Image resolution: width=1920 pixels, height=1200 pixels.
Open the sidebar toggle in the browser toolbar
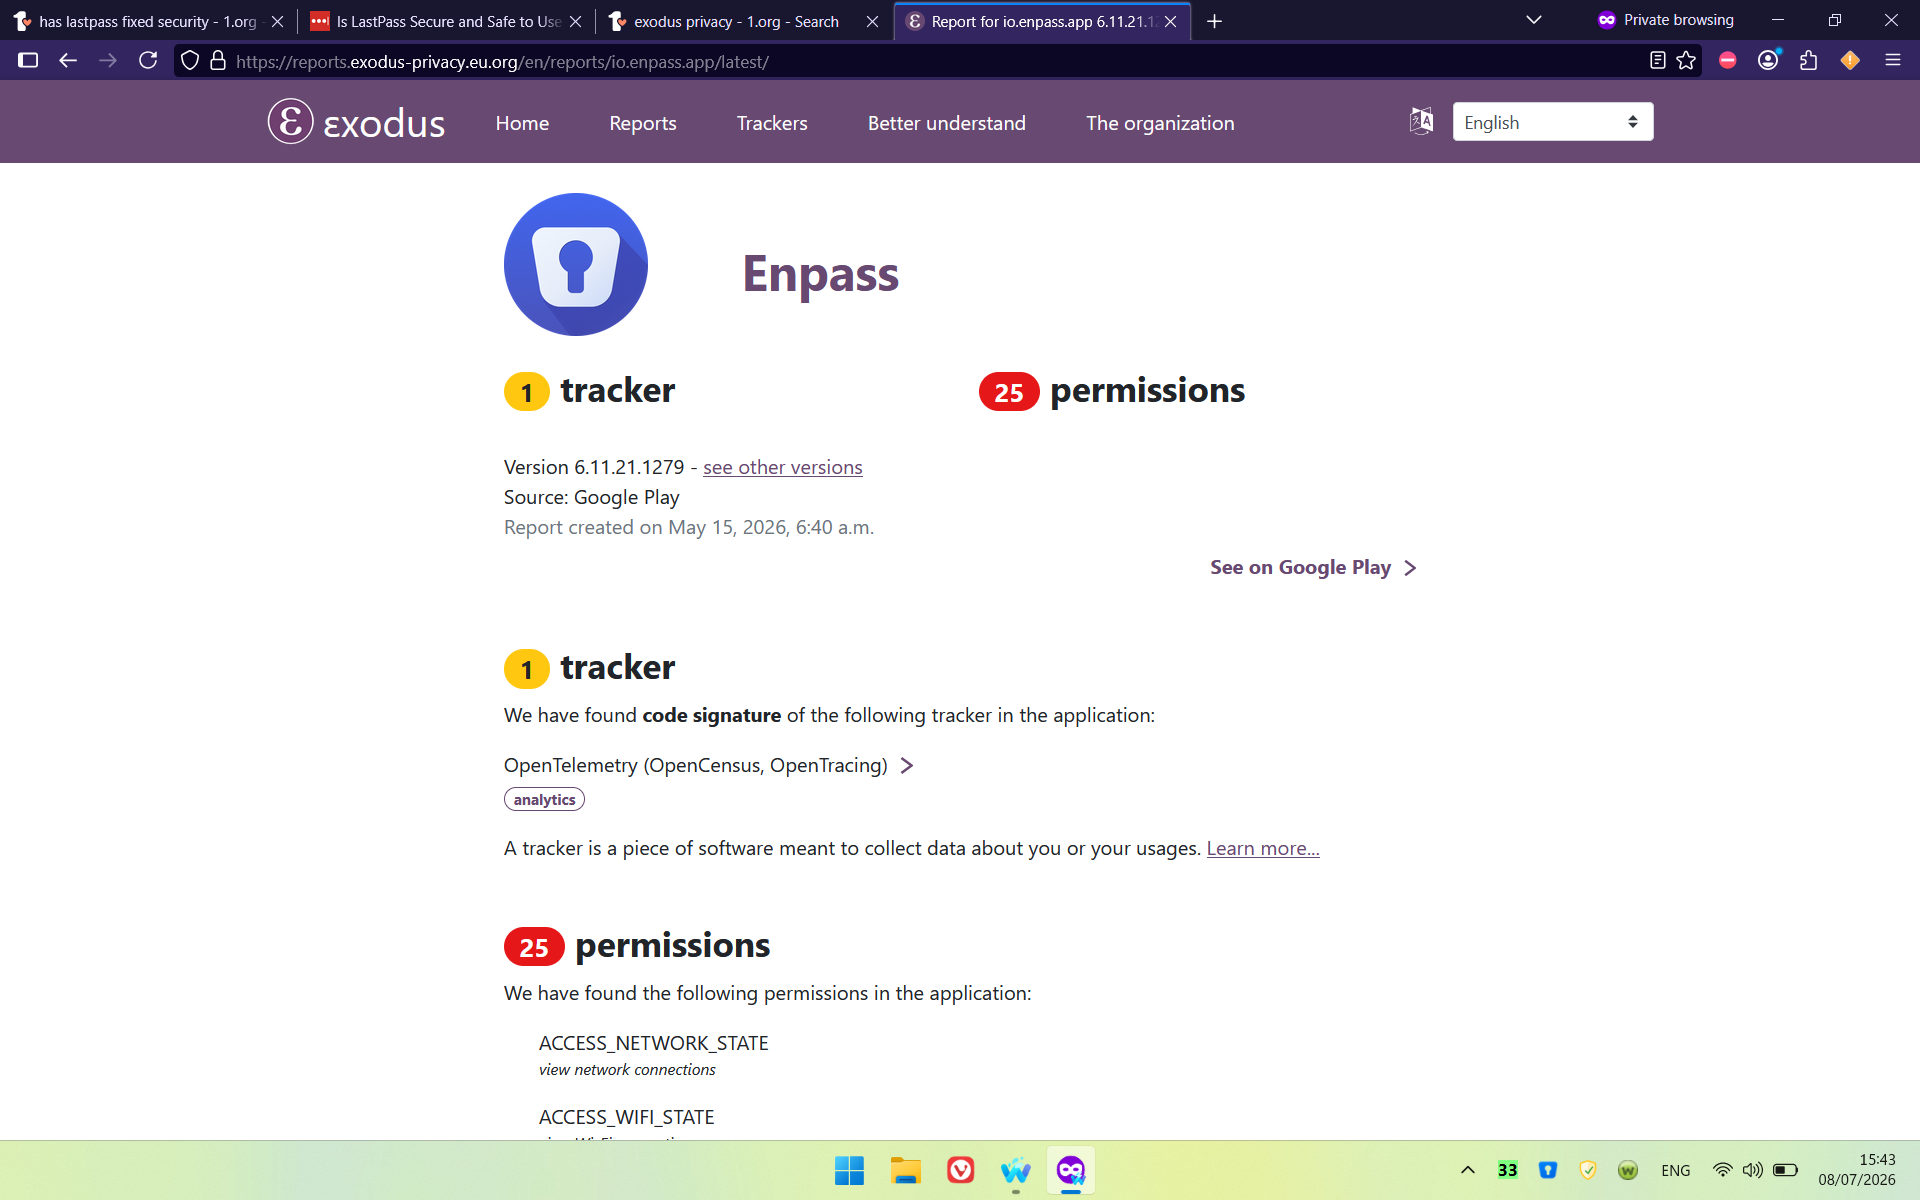pos(28,61)
